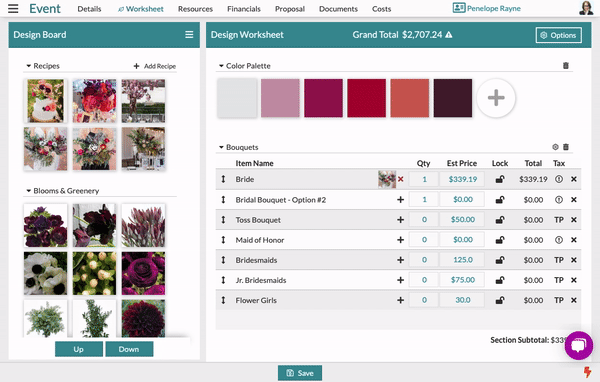
Task: Collapse the Bouquets section
Action: (x=221, y=147)
